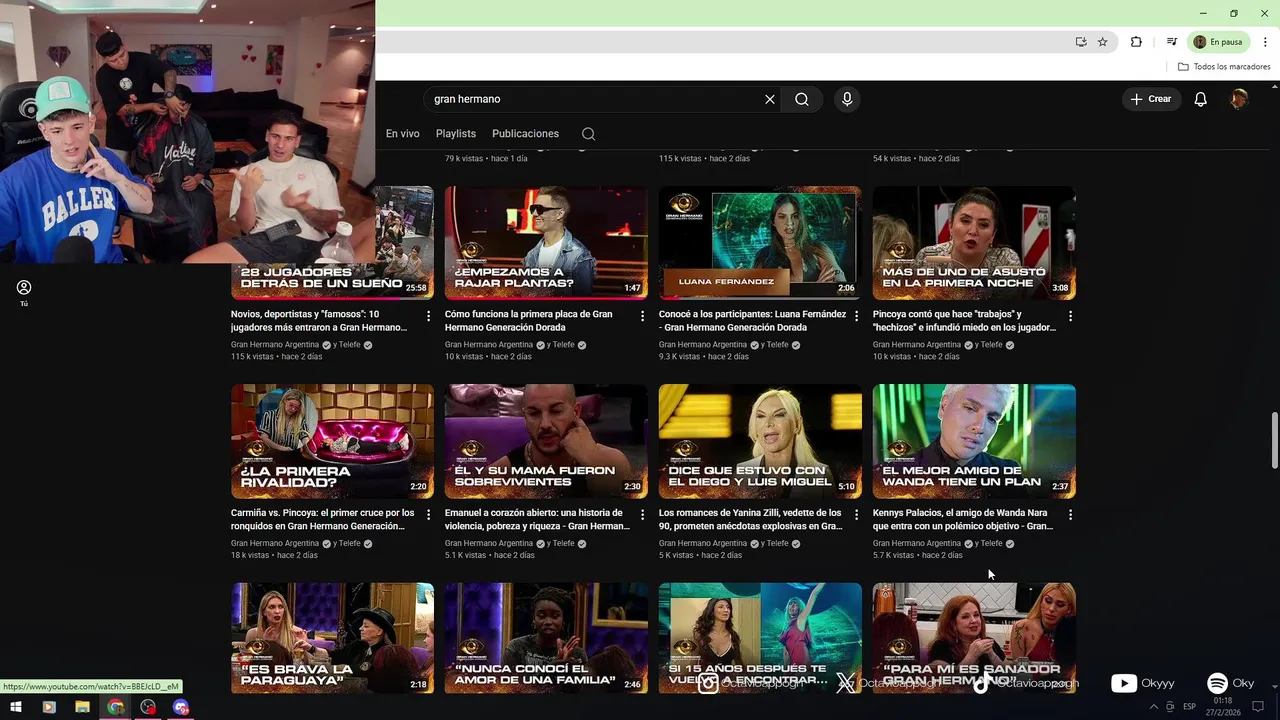Play '¿La primera rivalidad?' thumbnail
The height and width of the screenshot is (720, 1280).
pos(332,441)
